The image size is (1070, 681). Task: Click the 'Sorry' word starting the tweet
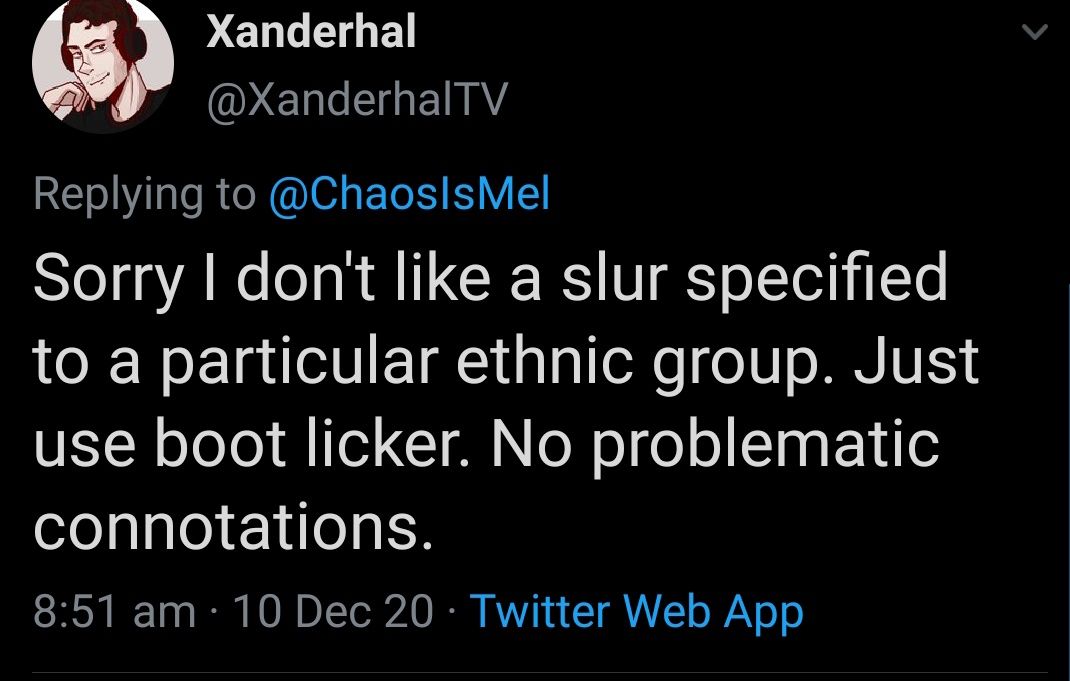click(x=108, y=280)
